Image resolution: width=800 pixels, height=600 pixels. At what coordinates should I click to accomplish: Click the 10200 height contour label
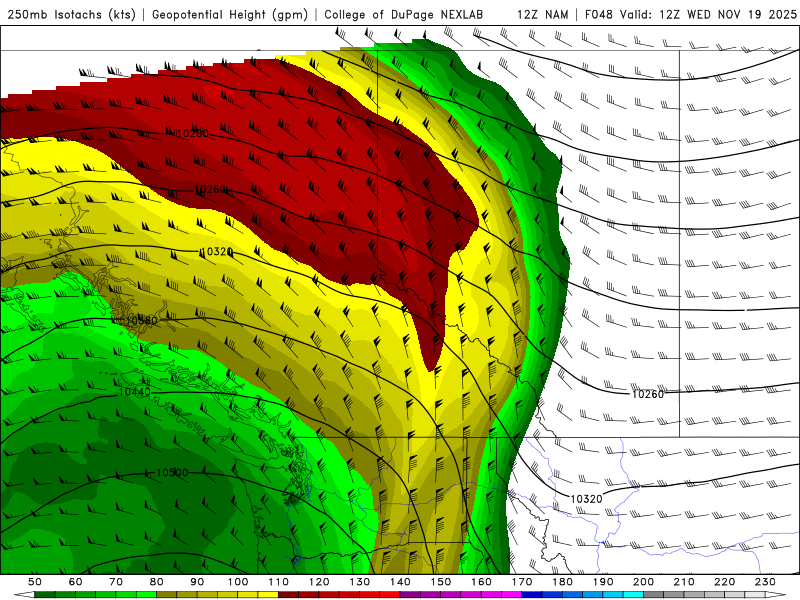point(192,133)
